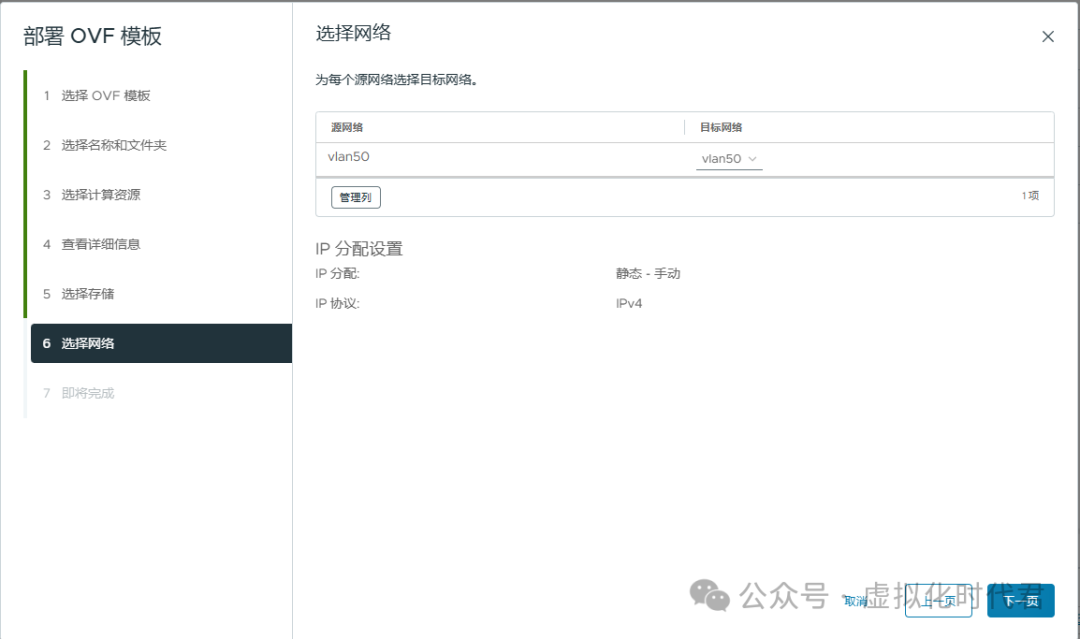1080x639 pixels.
Task: Click the IP 分配设置 section heading
Action: [358, 248]
